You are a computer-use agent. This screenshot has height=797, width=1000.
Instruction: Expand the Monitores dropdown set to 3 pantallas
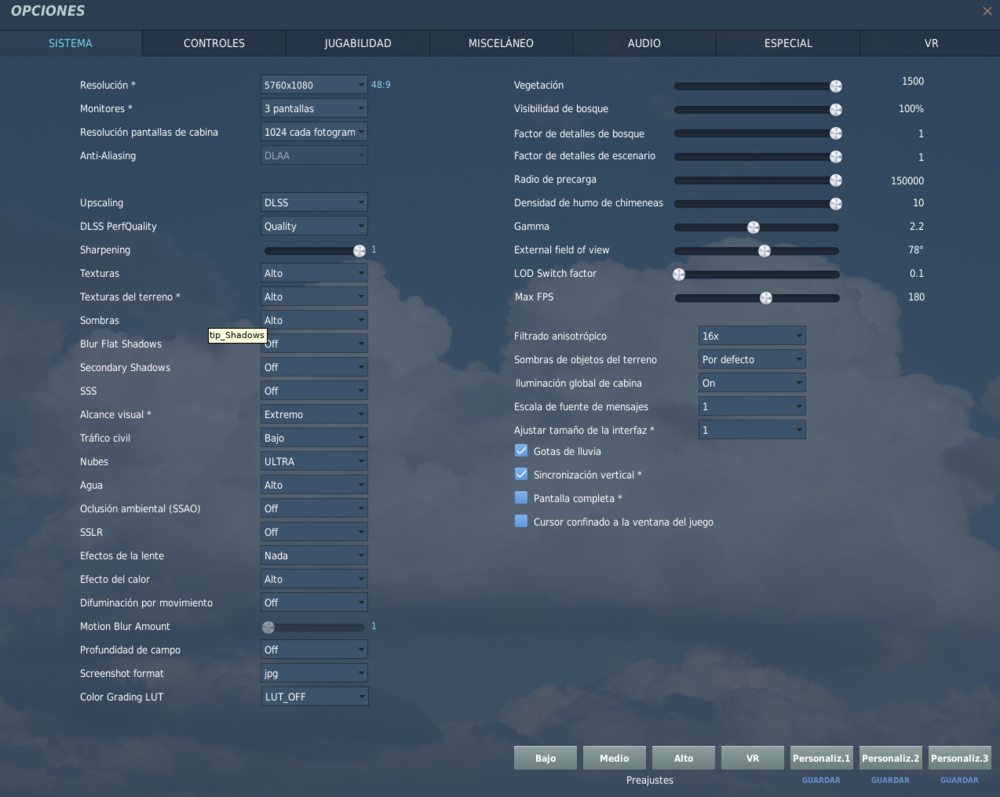313,108
